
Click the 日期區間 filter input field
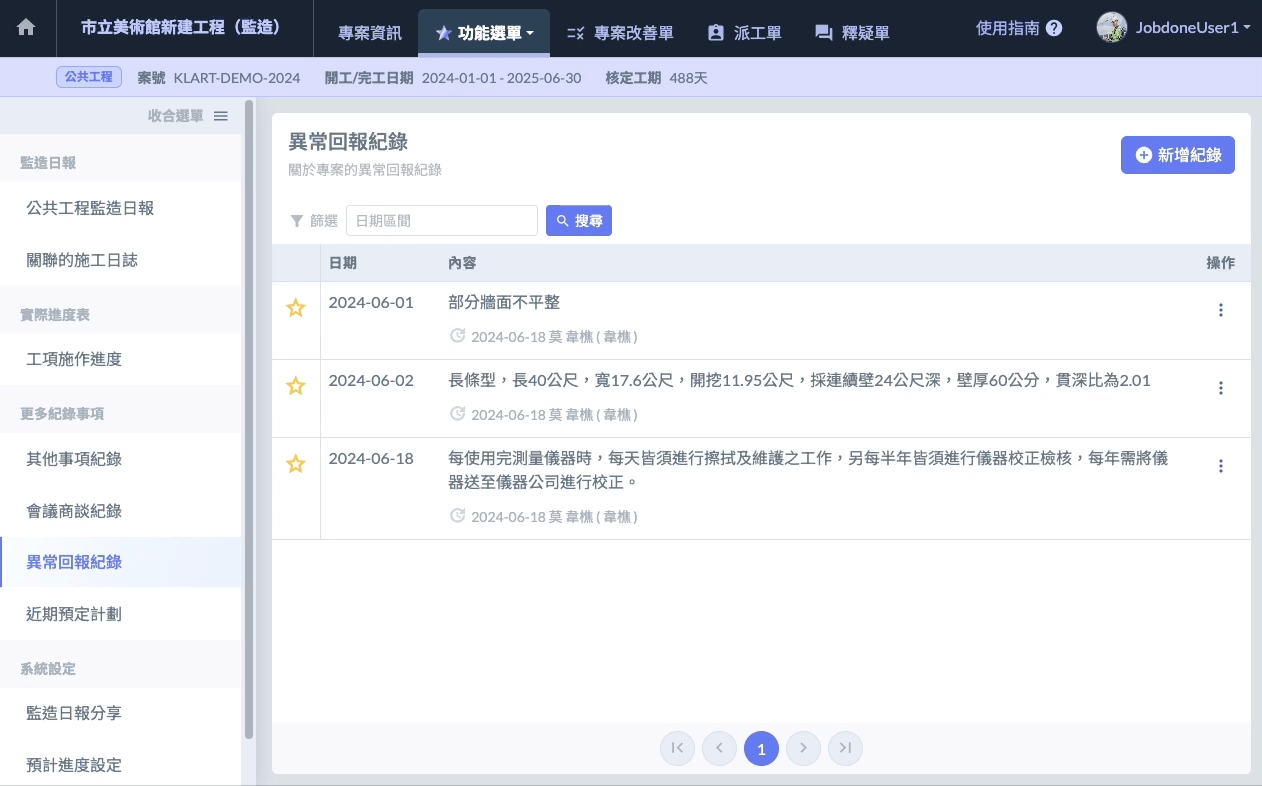tap(441, 221)
